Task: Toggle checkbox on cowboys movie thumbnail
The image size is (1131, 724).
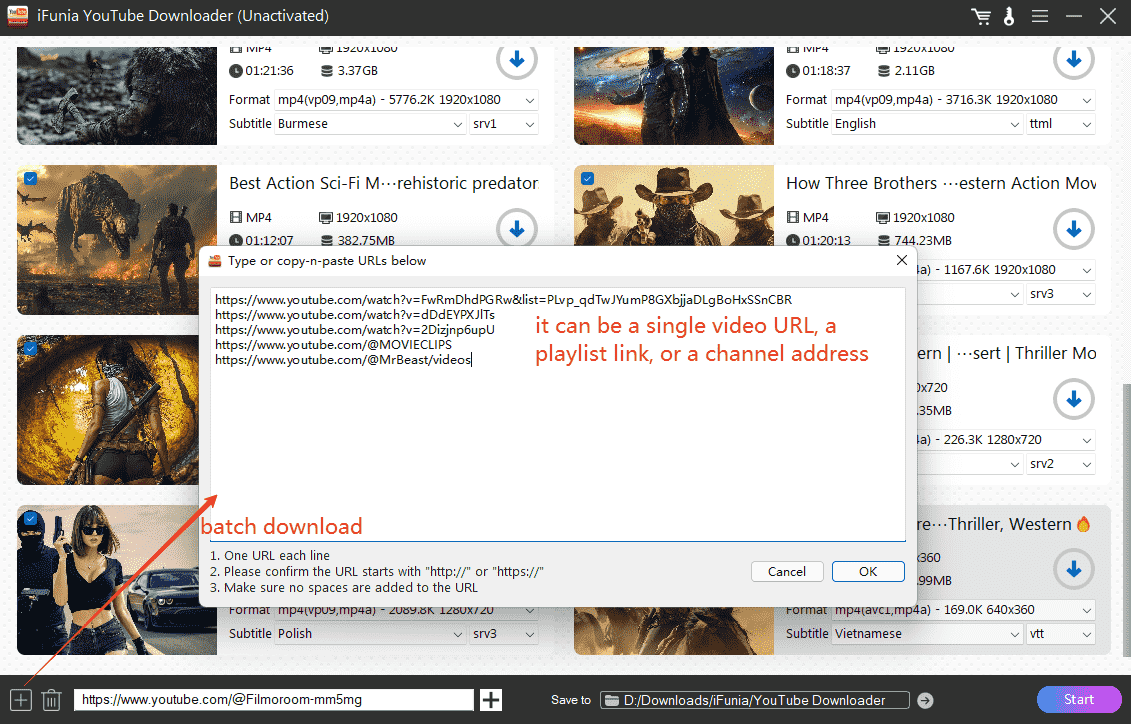Action: (587, 178)
